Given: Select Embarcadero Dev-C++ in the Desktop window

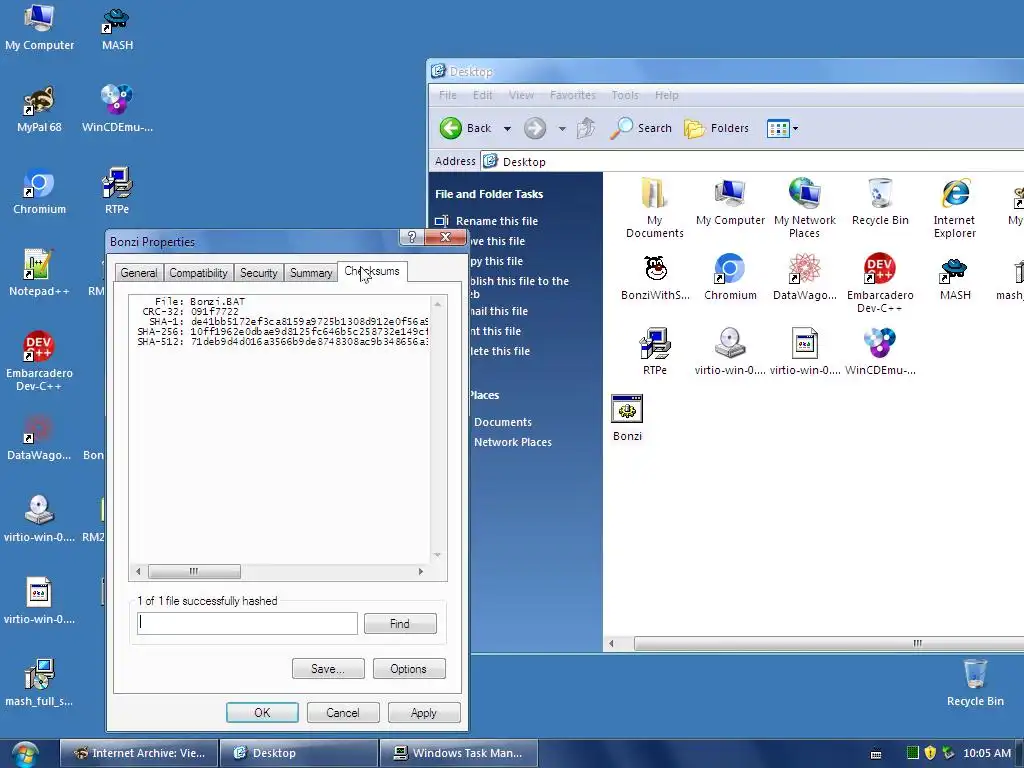Looking at the screenshot, I should [880, 283].
